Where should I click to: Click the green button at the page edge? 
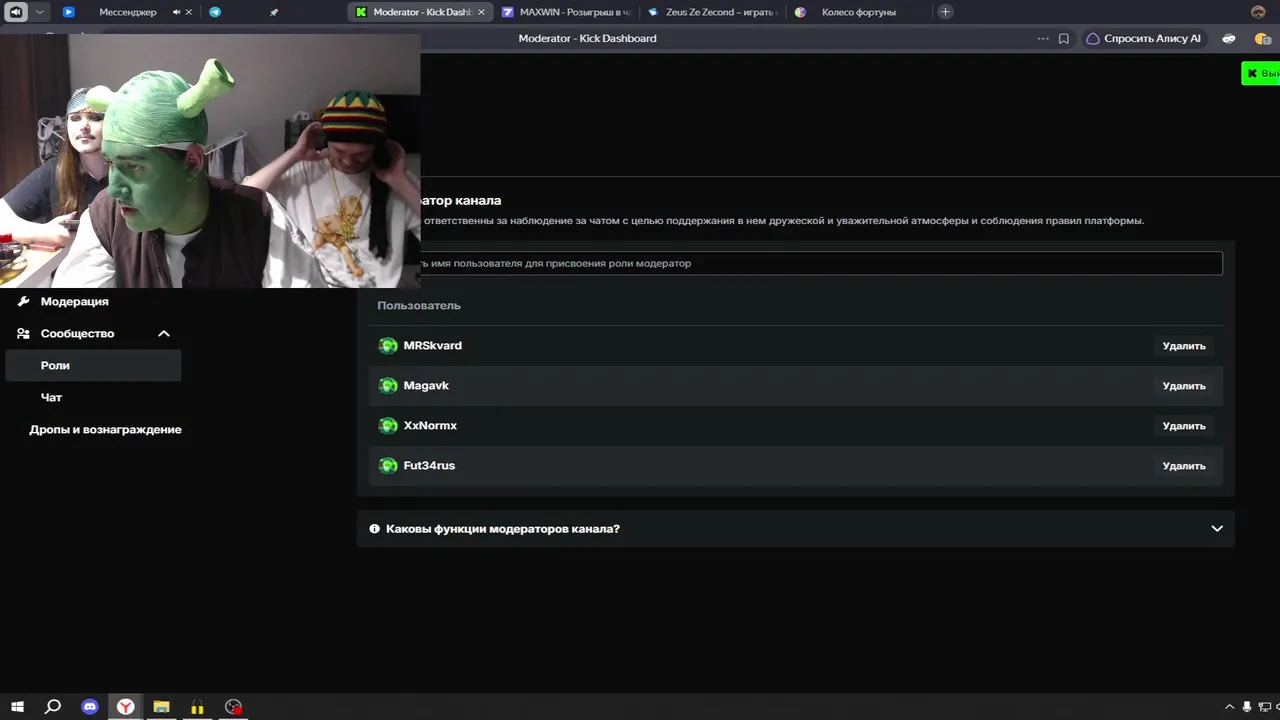coord(1260,73)
